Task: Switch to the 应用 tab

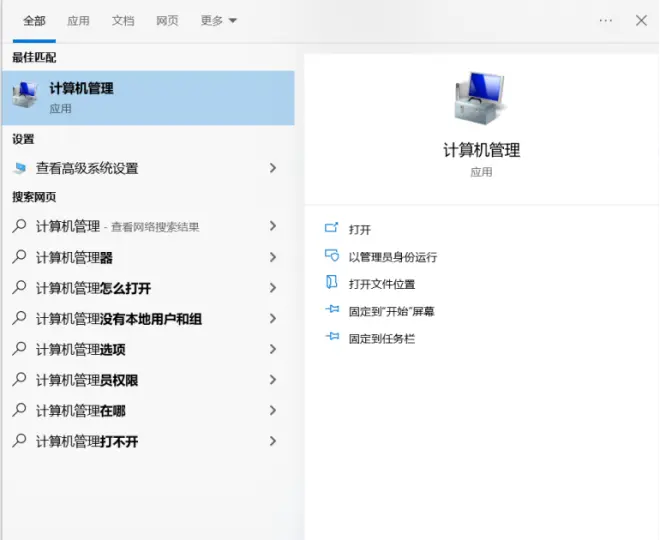Action: [x=78, y=21]
